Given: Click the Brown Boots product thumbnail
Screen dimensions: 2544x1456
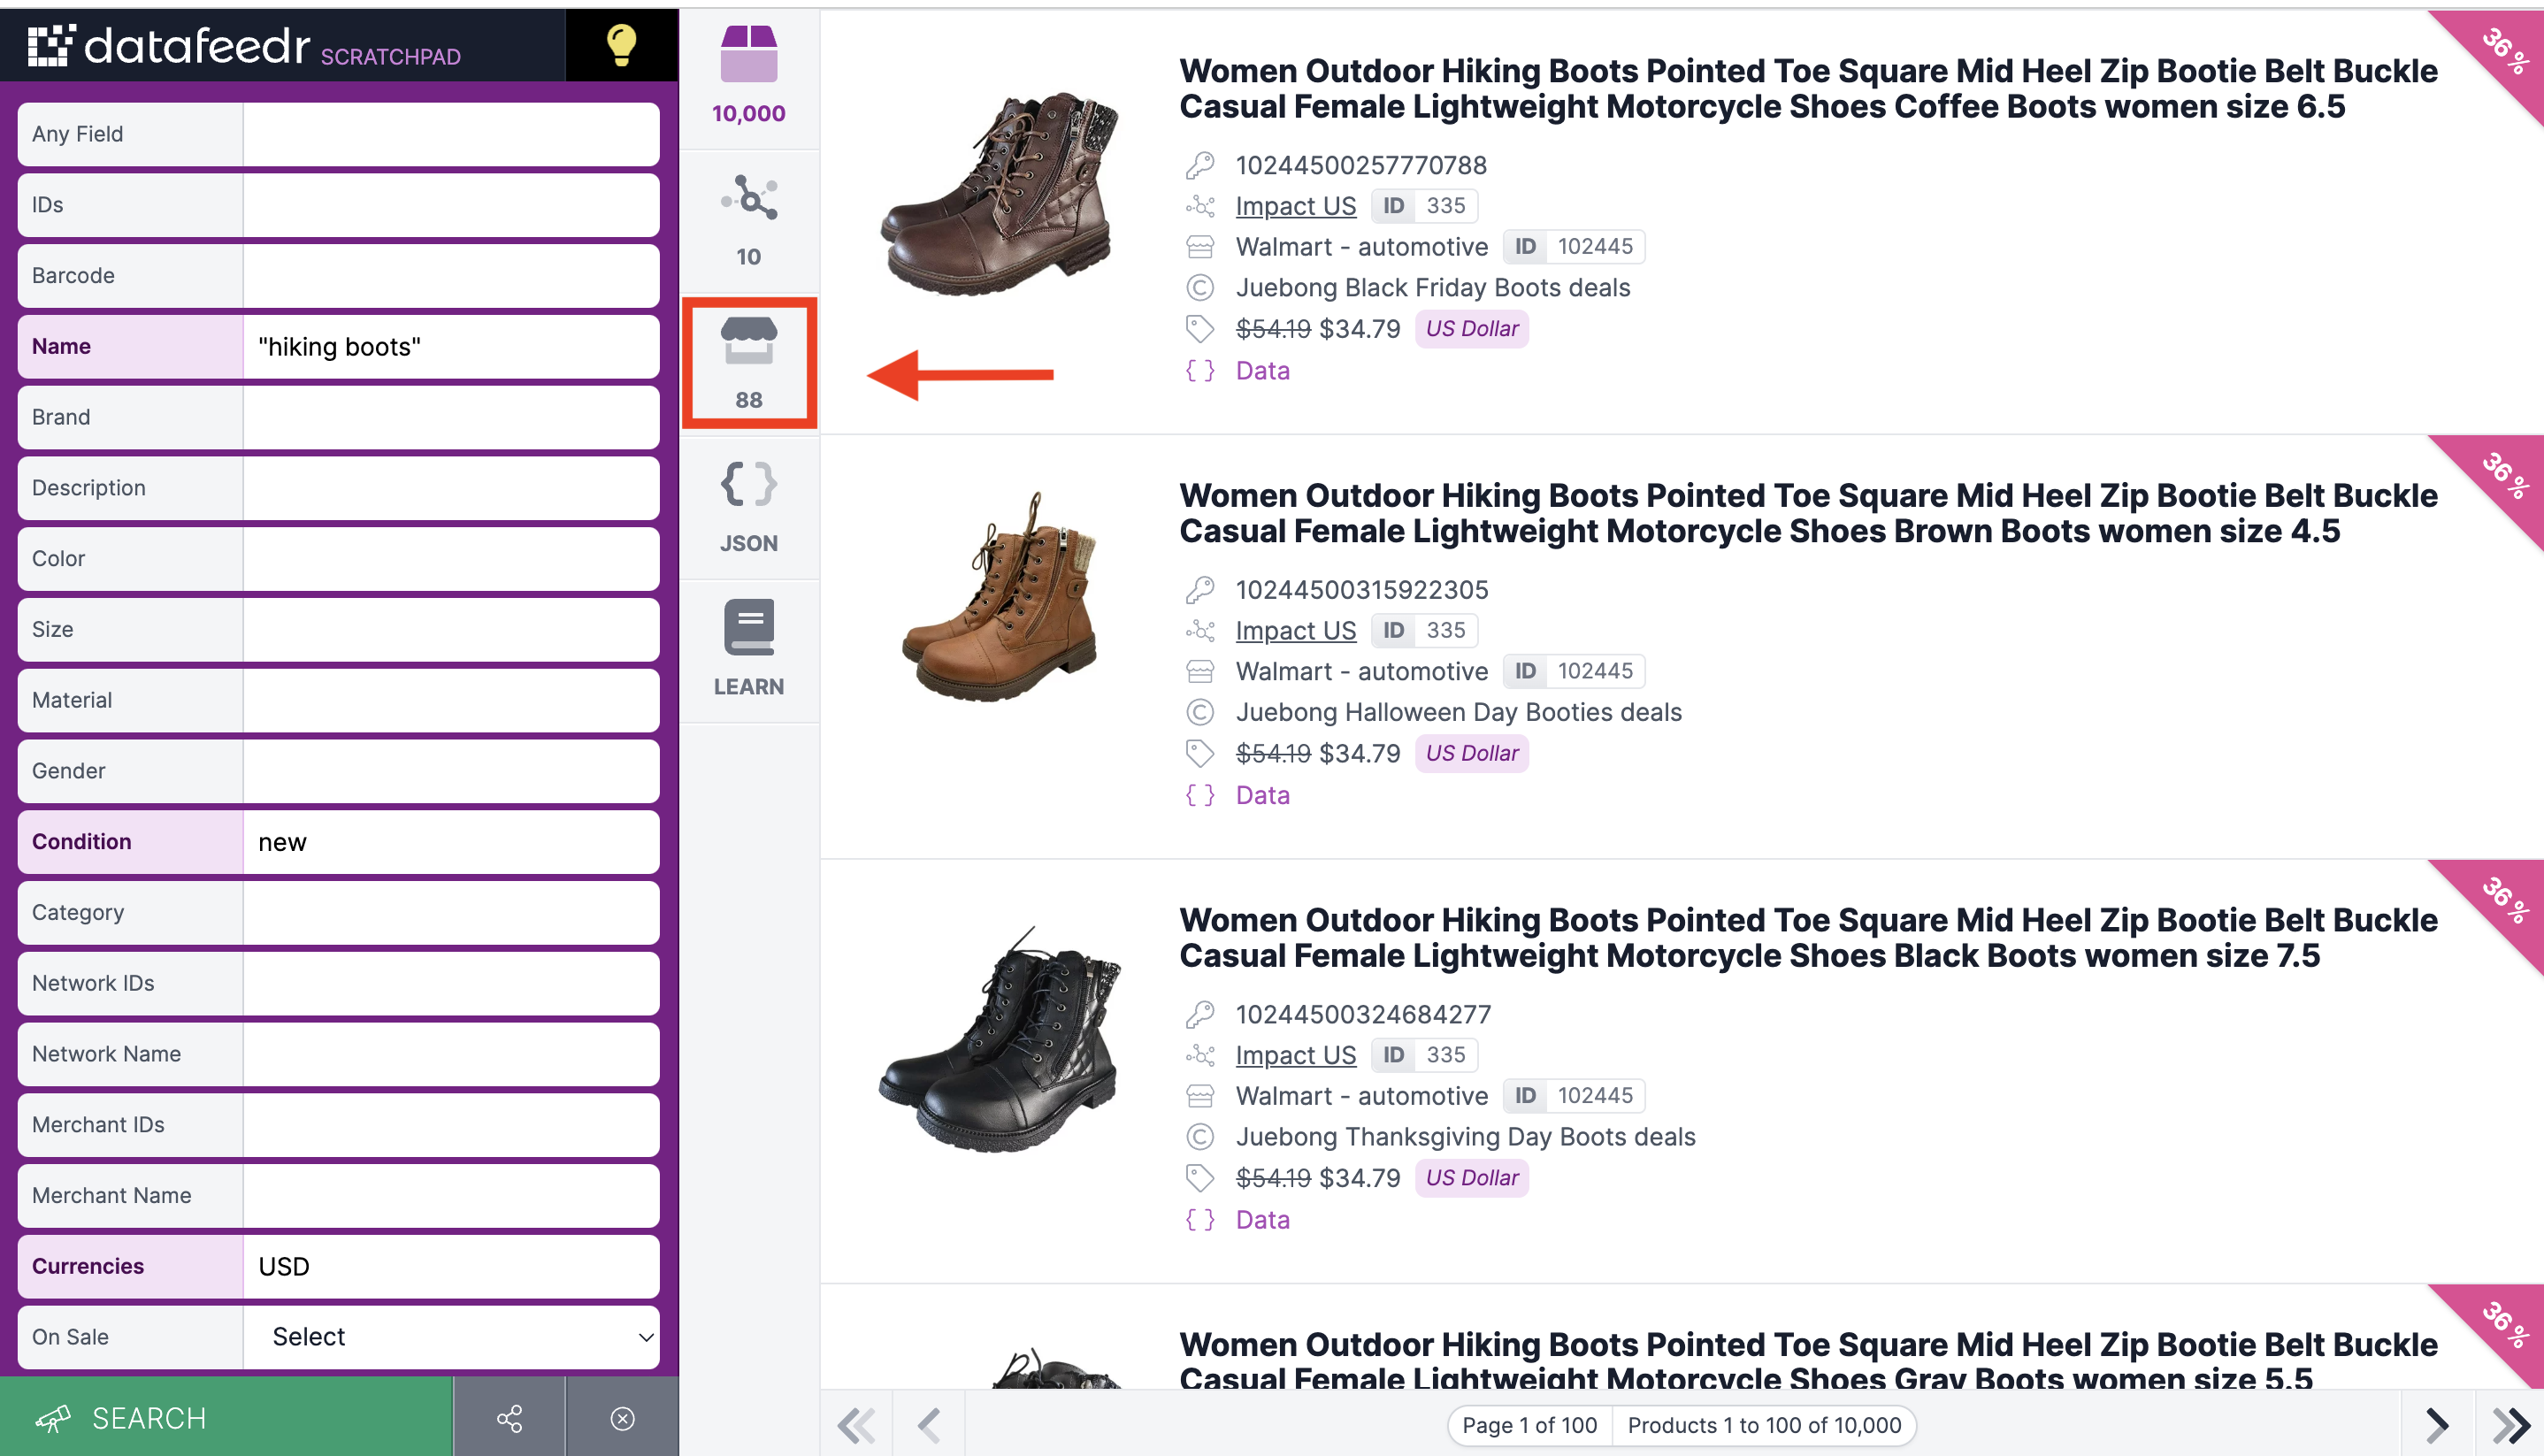Looking at the screenshot, I should point(1000,597).
